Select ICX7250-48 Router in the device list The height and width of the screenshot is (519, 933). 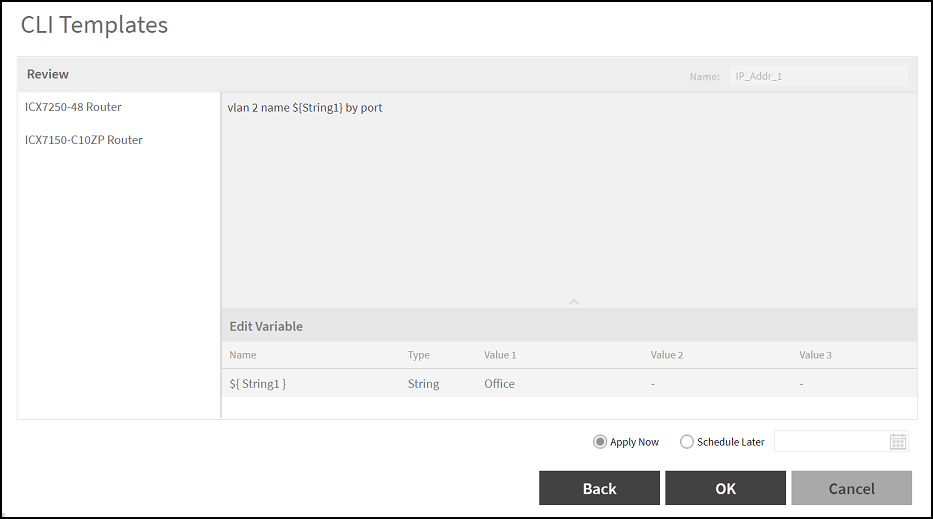(x=73, y=107)
